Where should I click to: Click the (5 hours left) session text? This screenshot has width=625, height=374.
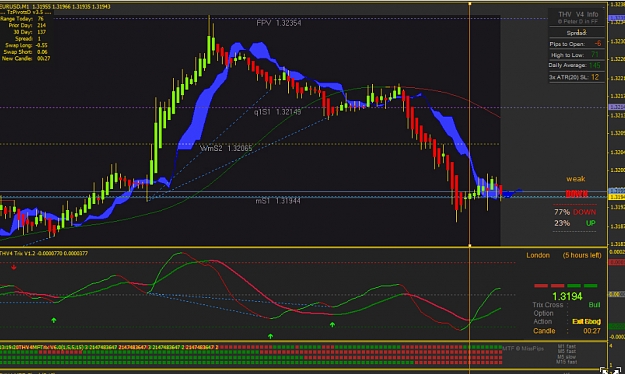(x=582, y=255)
